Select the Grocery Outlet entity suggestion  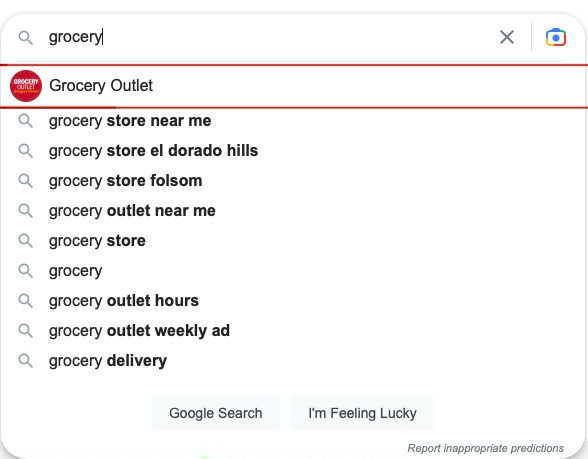pos(294,86)
